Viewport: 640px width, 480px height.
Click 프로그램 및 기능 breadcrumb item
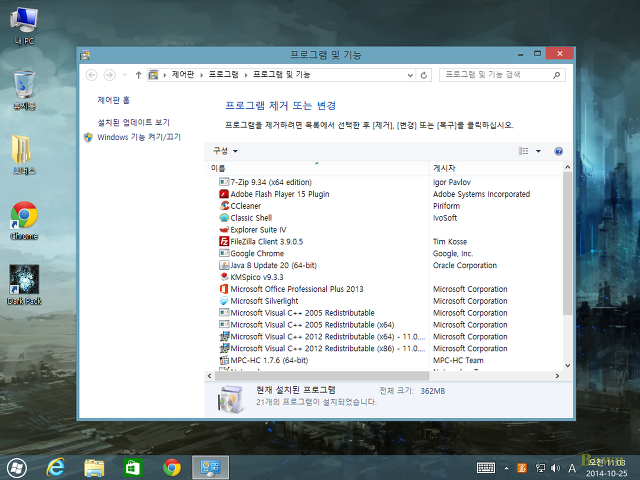click(x=282, y=75)
